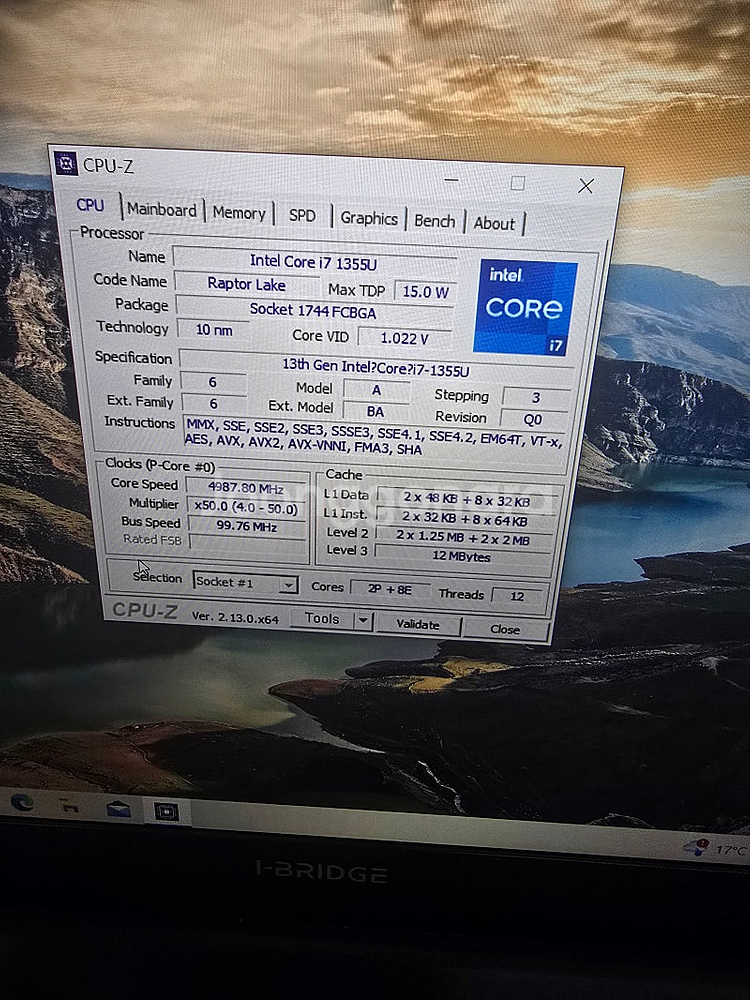Click the Stepping value 3
Image resolution: width=750 pixels, height=1000 pixels.
(x=536, y=397)
